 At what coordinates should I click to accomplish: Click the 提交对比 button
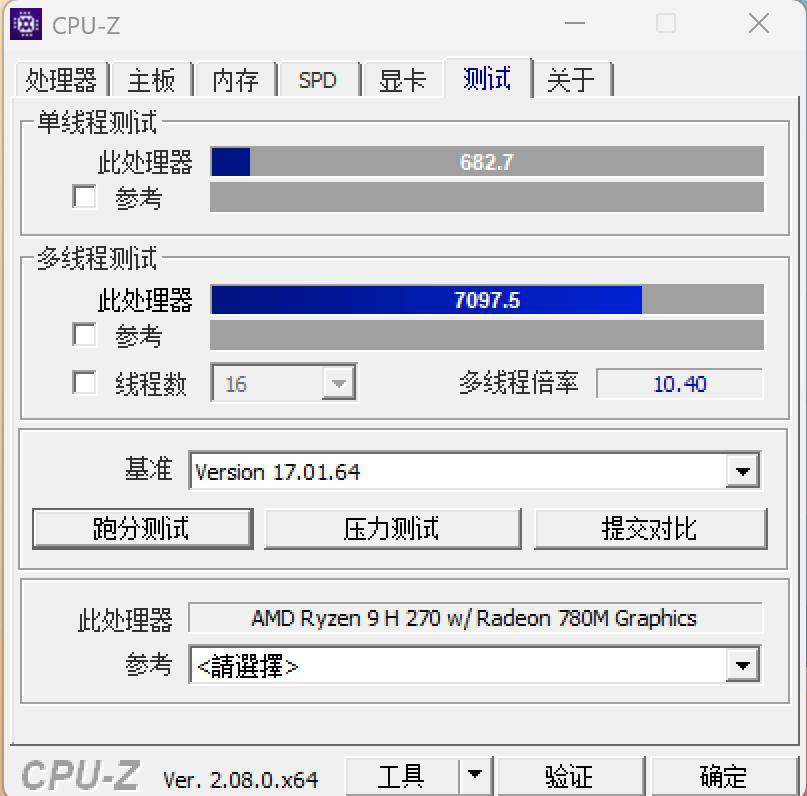point(650,529)
